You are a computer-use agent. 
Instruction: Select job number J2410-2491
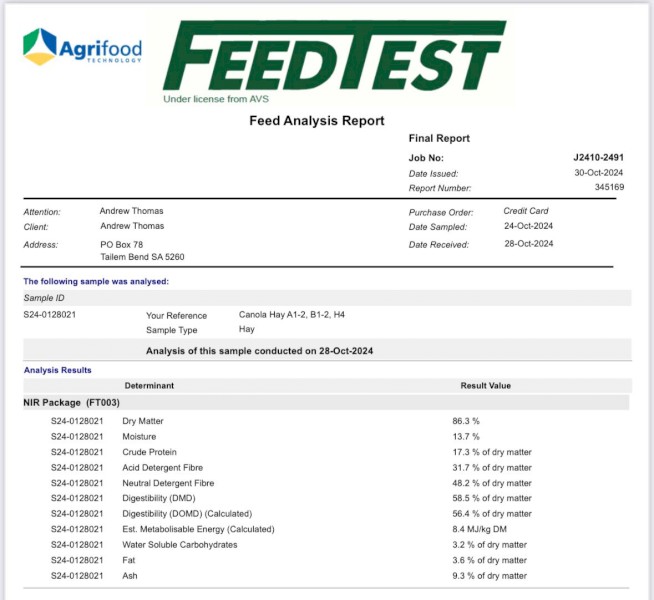click(x=599, y=158)
